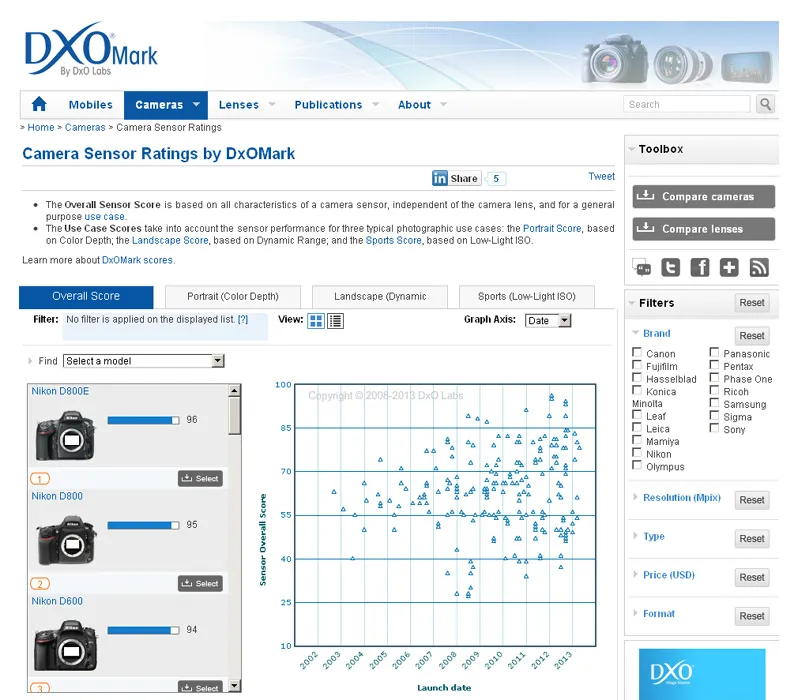800x700 pixels.
Task: Open the comments bubble icon in Toolbox
Action: tap(641, 267)
